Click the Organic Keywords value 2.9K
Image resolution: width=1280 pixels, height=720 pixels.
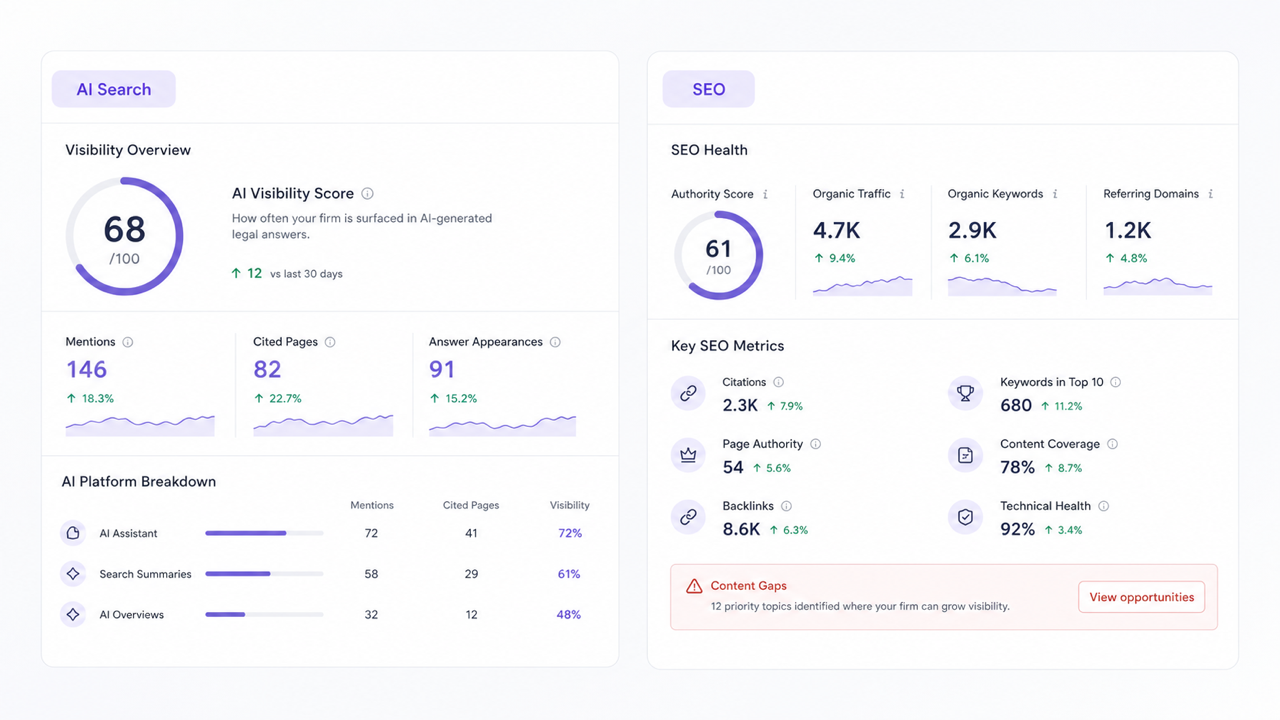point(972,230)
